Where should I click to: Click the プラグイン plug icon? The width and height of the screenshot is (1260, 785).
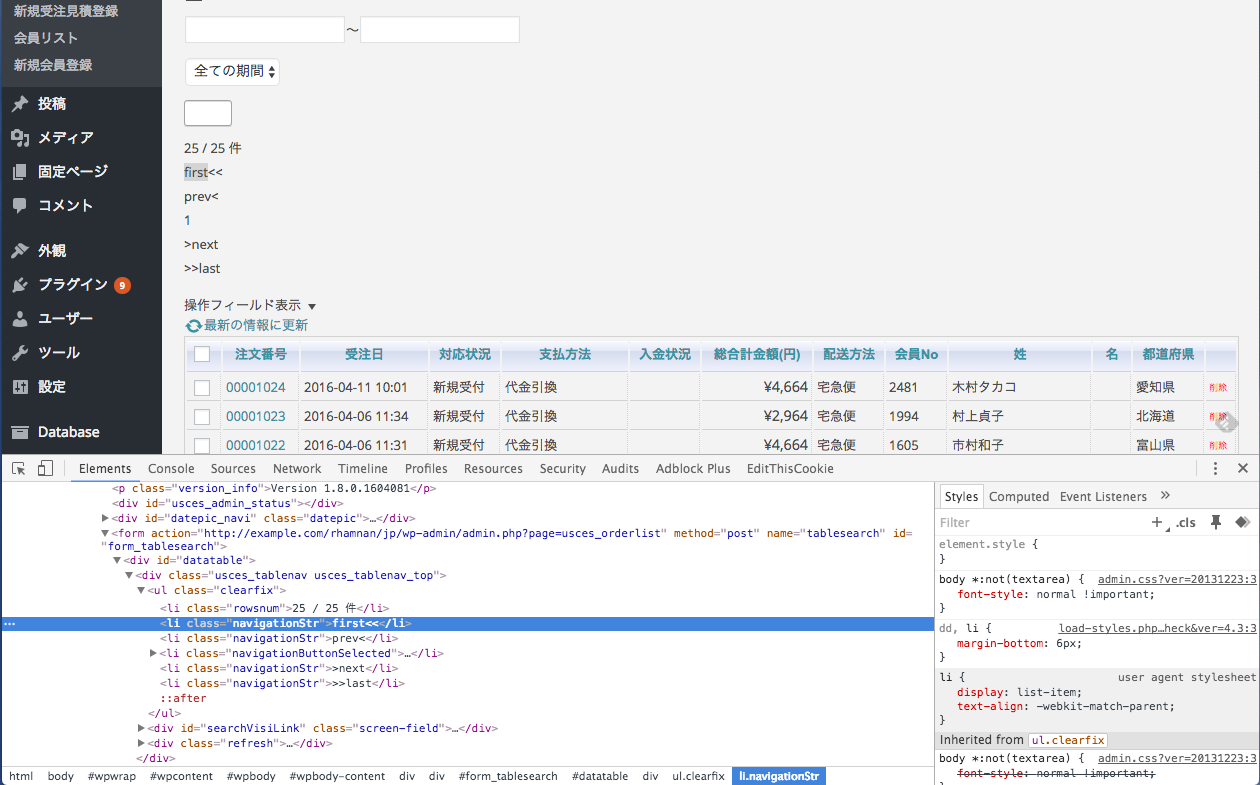tap(20, 285)
